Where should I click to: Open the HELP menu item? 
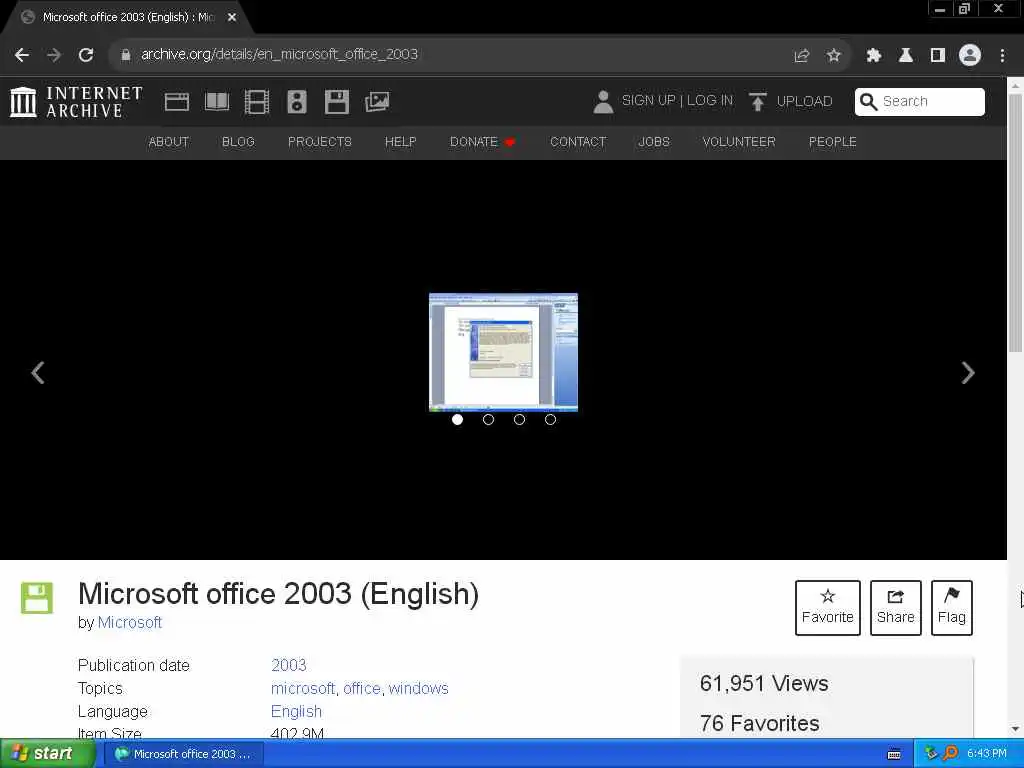[x=400, y=142]
